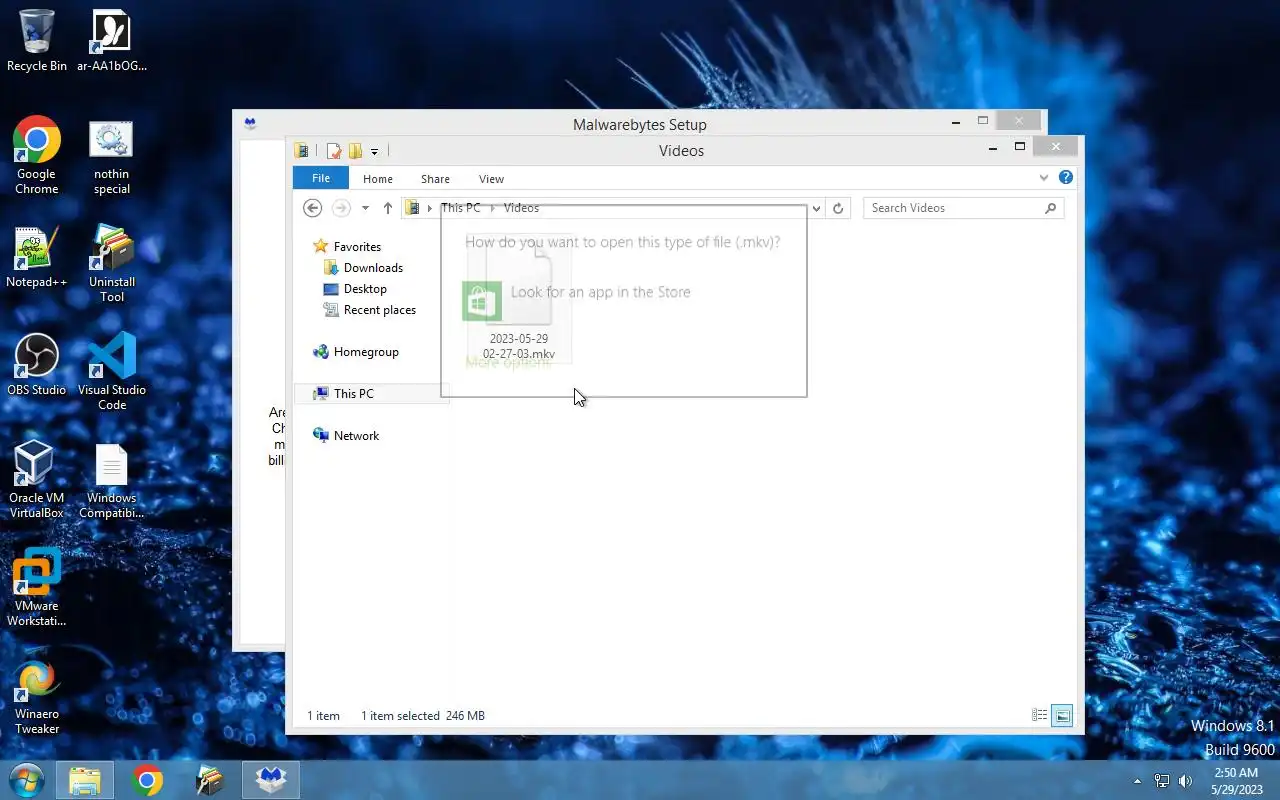Open the ar-AA1bOG desktop shortcut
This screenshot has width=1280, height=800.
pos(111,40)
